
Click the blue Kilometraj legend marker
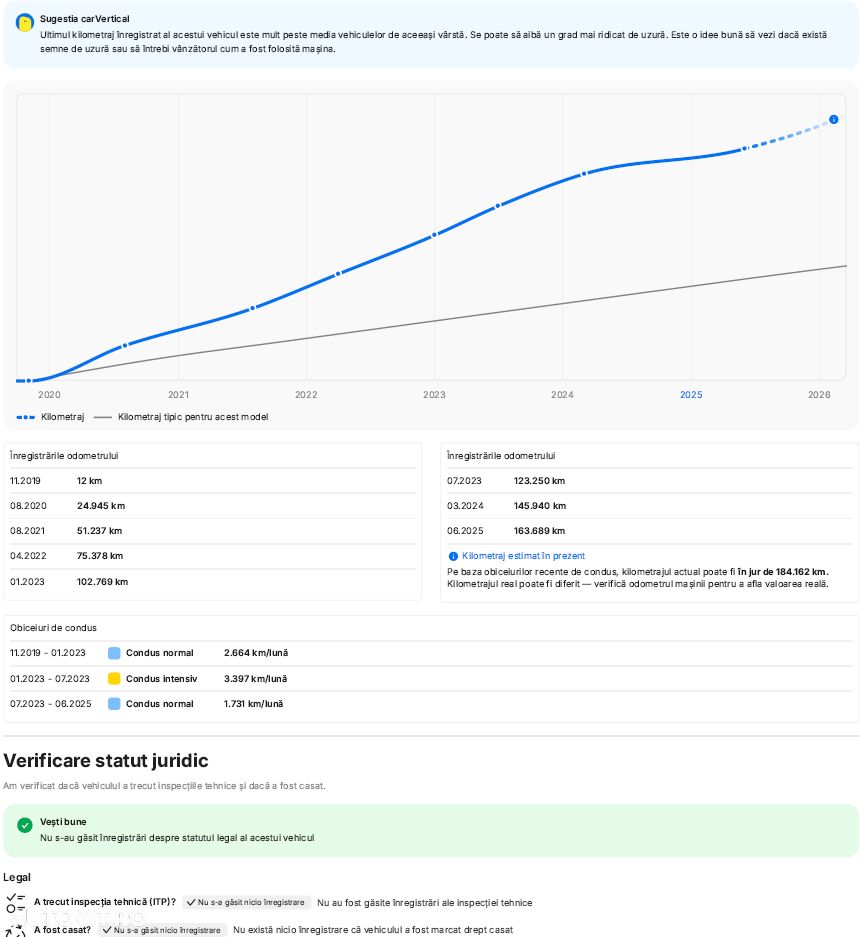pos(25,417)
